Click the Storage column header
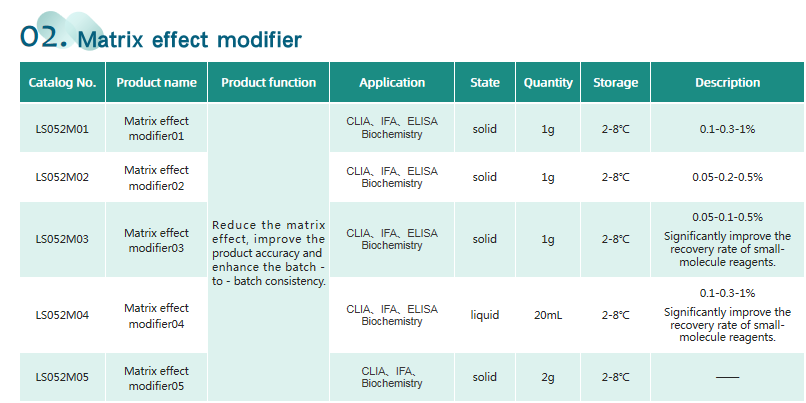Image resolution: width=806 pixels, height=403 pixels. (615, 82)
